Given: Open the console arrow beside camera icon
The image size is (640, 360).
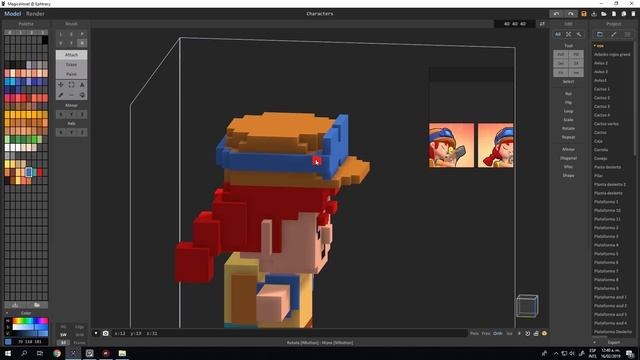Looking at the screenshot, I should point(96,333).
